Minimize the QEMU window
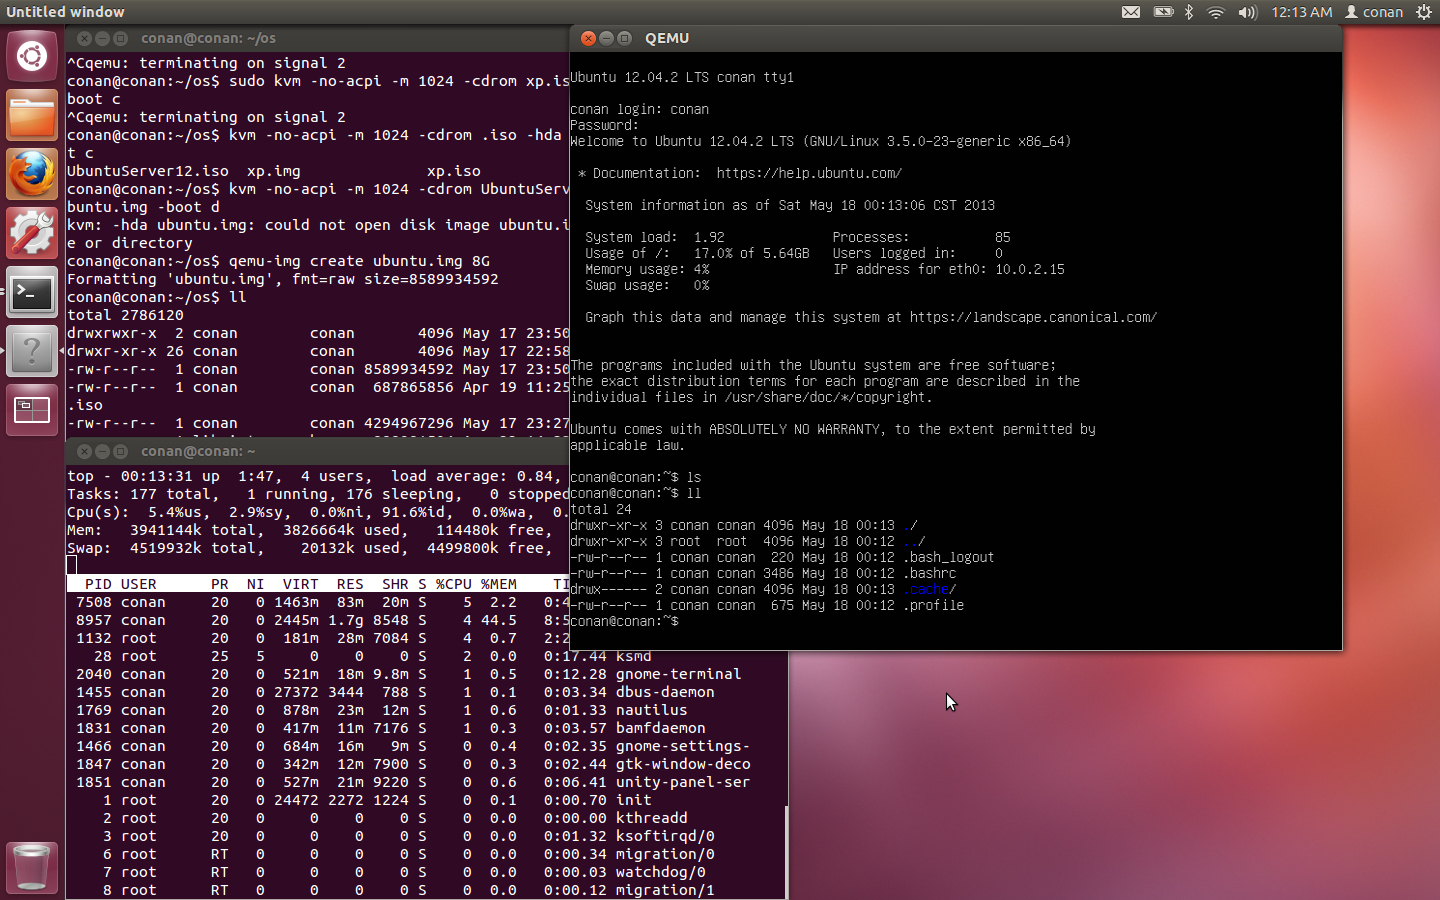Viewport: 1440px width, 900px height. pos(606,38)
